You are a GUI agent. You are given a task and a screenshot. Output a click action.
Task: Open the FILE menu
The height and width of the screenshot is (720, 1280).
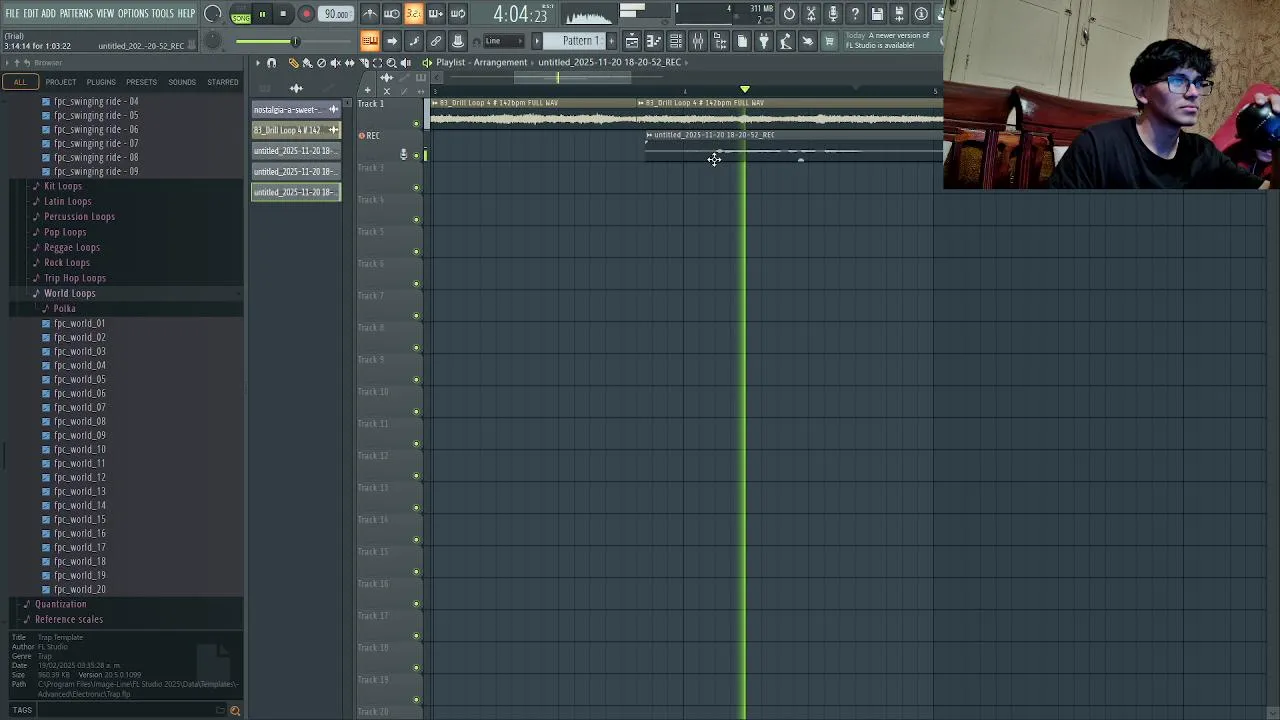pos(13,13)
